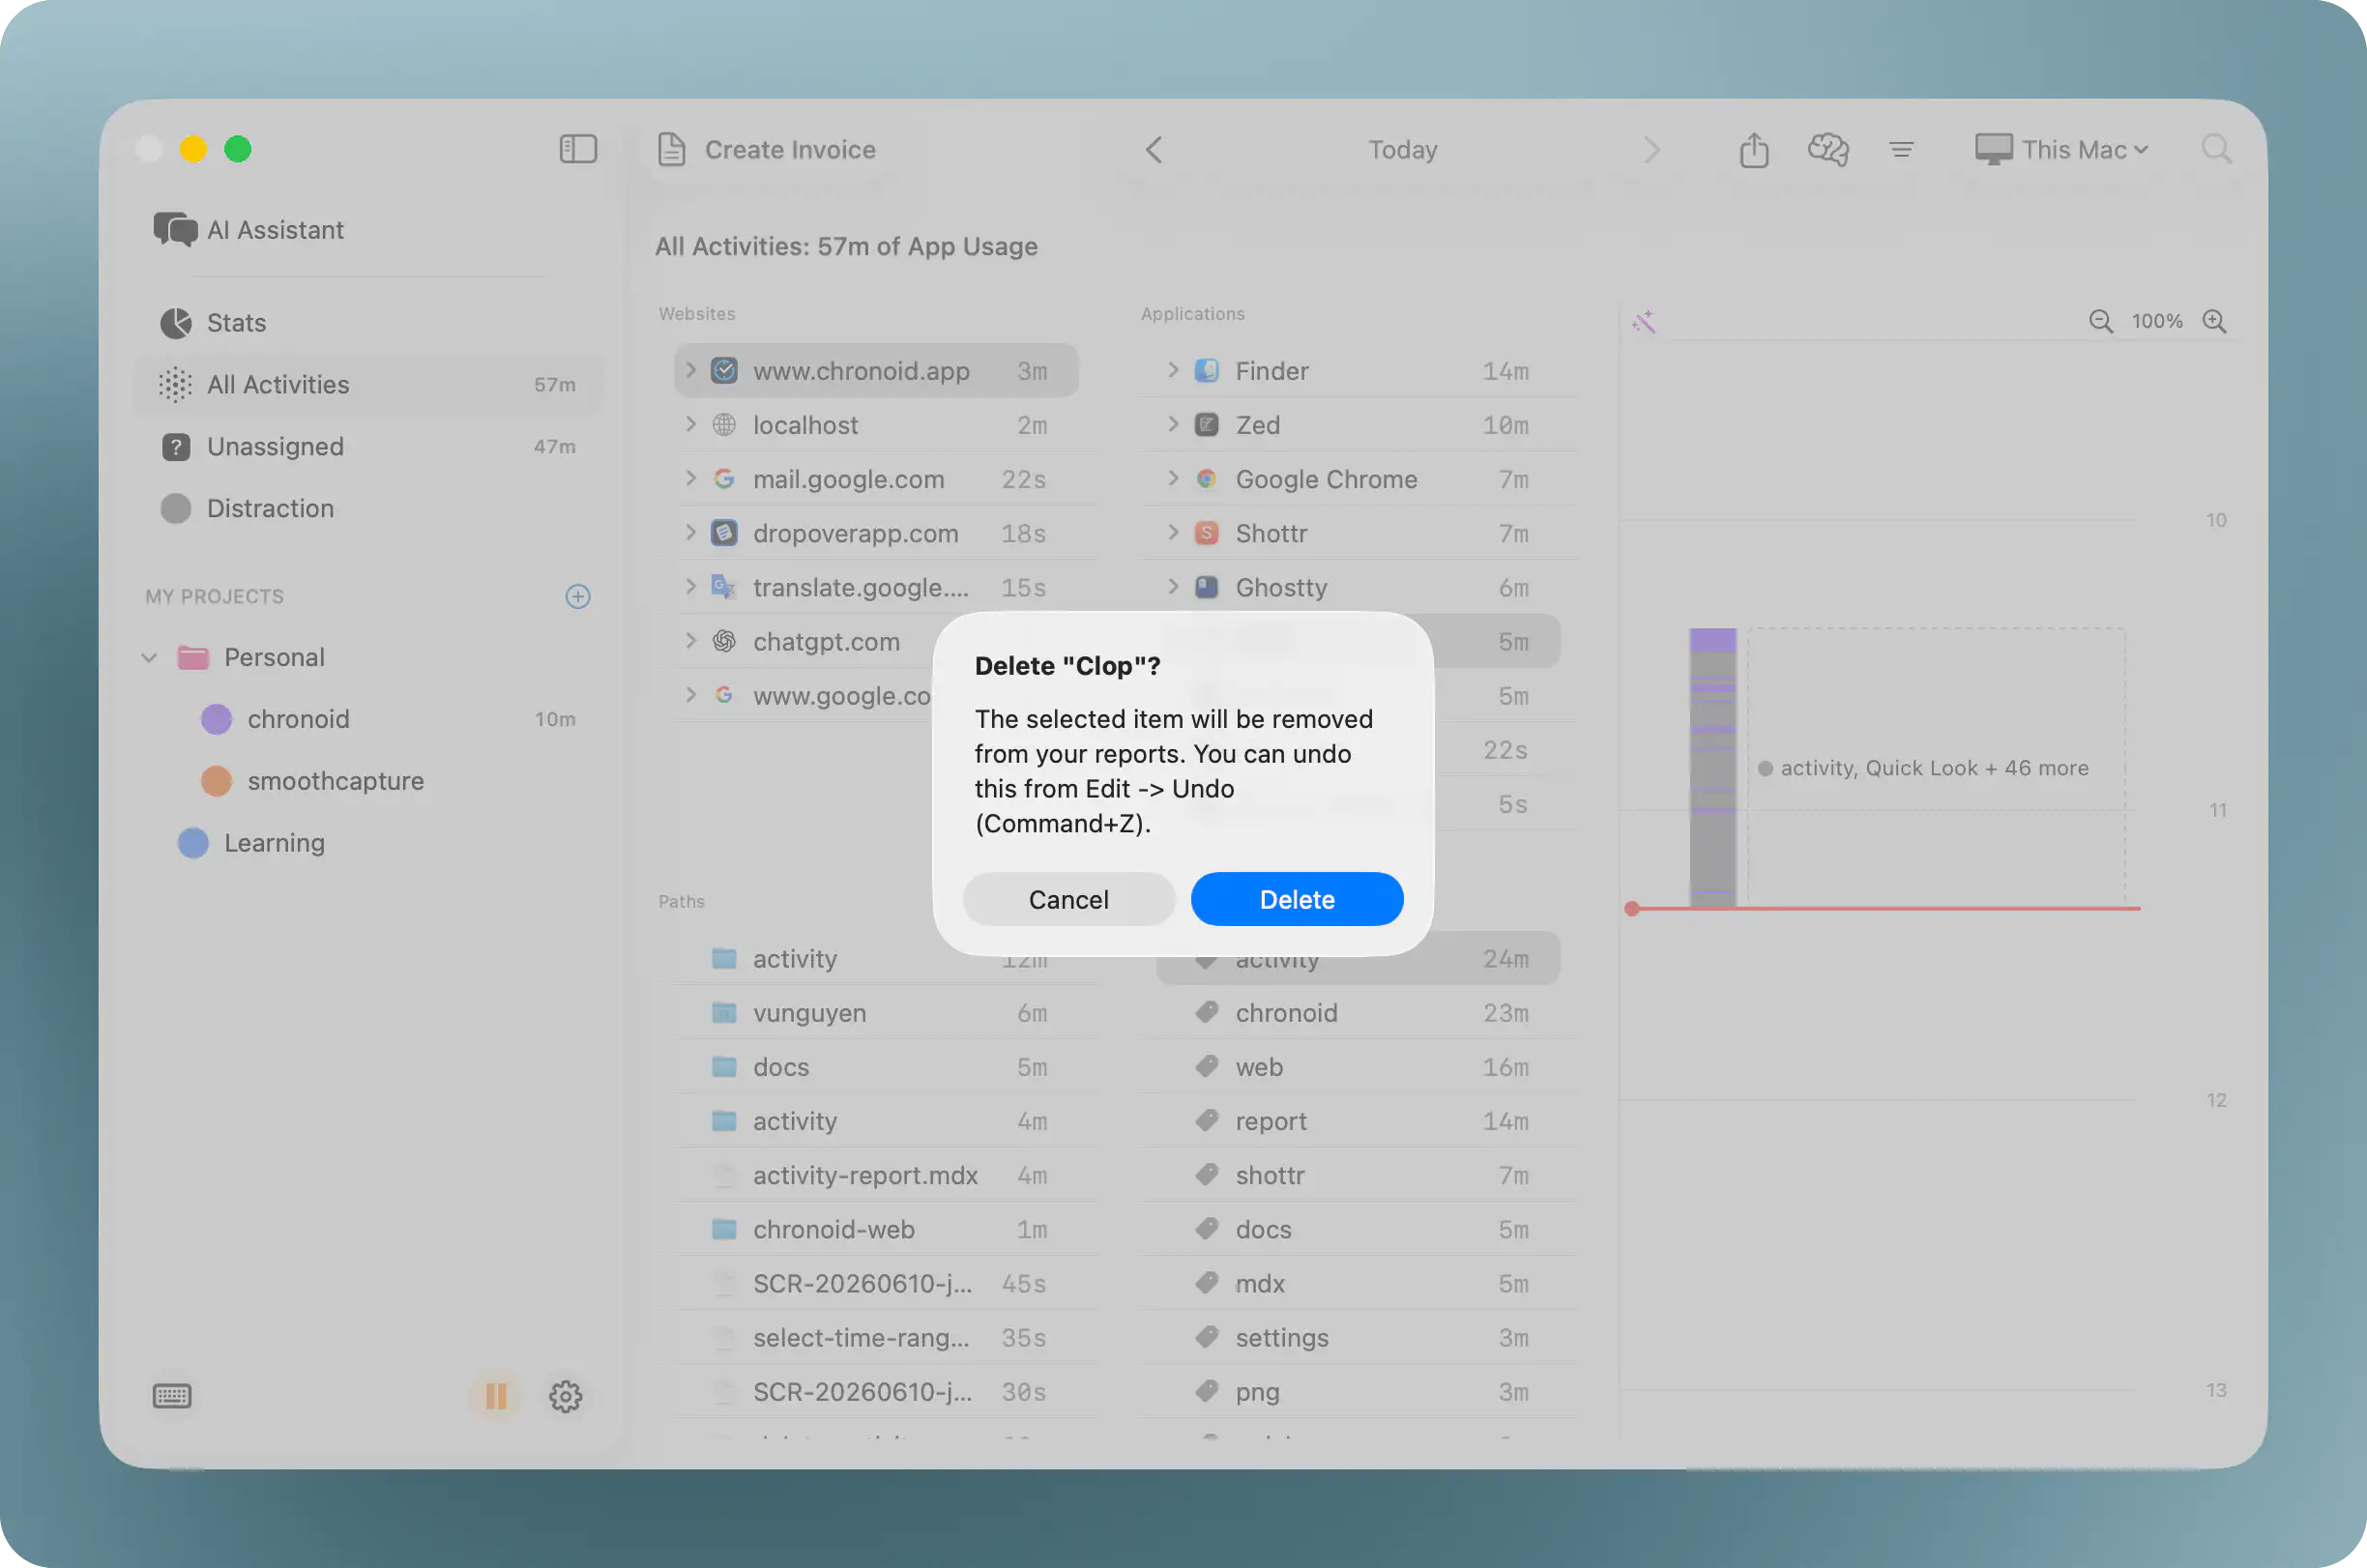Viewport: 2367px width, 1568px height.
Task: Click the chatgpt.com favicon
Action: click(x=724, y=641)
